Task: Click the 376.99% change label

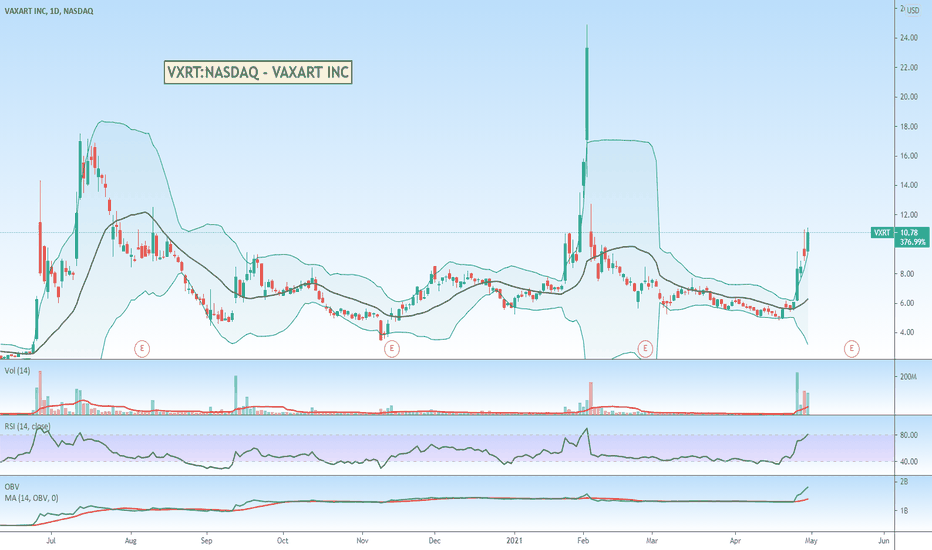Action: (912, 242)
